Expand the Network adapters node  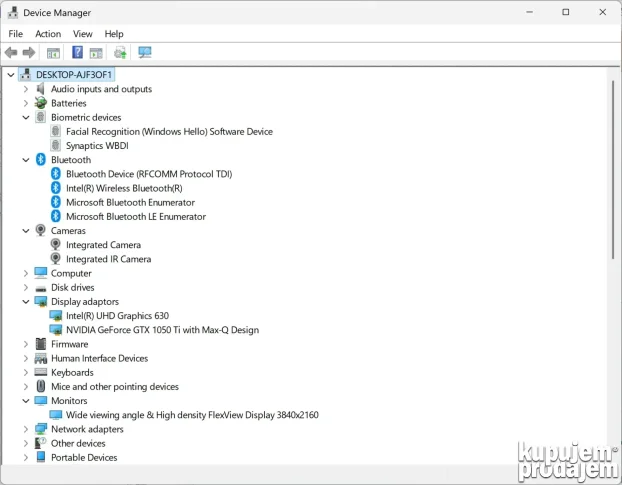pos(26,429)
